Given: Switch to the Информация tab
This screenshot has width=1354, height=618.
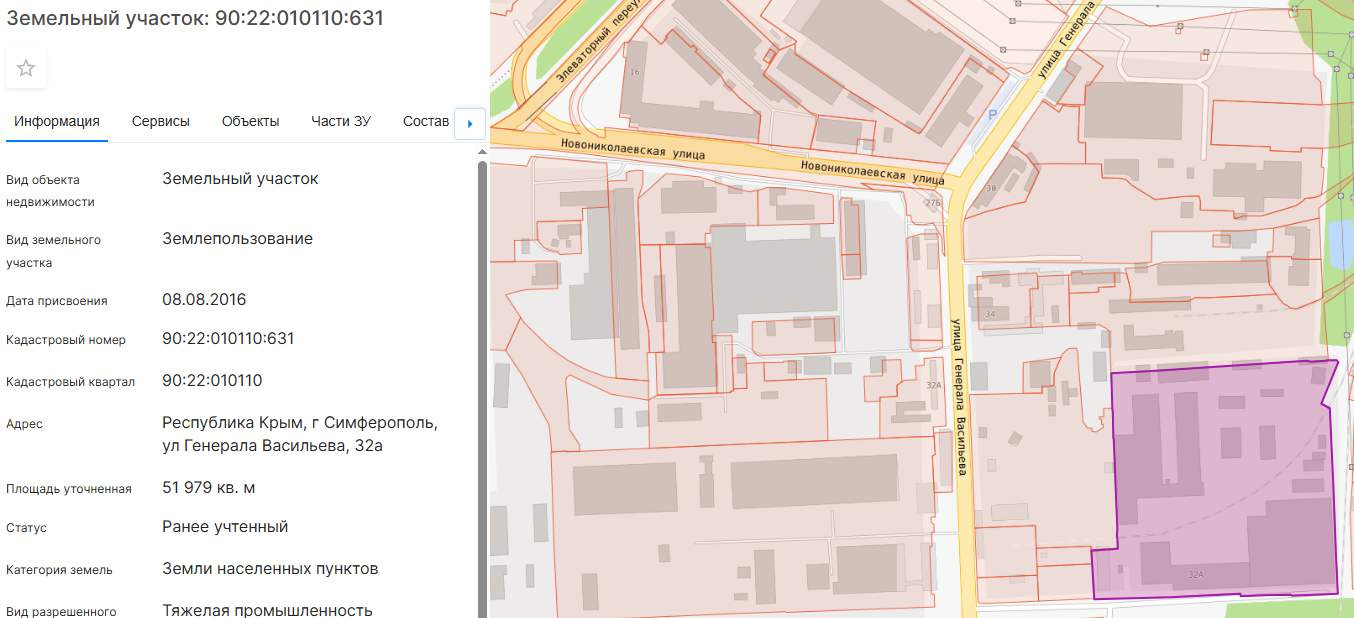Looking at the screenshot, I should 57,121.
